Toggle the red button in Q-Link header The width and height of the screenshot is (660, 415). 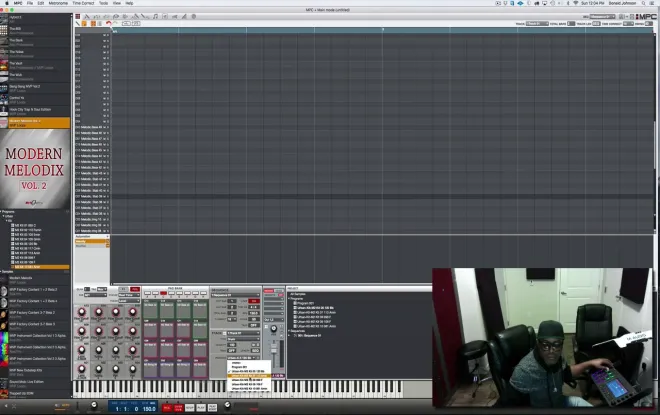click(x=135, y=290)
